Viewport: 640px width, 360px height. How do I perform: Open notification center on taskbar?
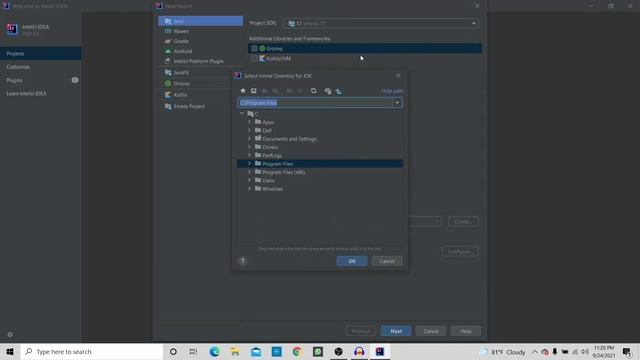(627, 351)
